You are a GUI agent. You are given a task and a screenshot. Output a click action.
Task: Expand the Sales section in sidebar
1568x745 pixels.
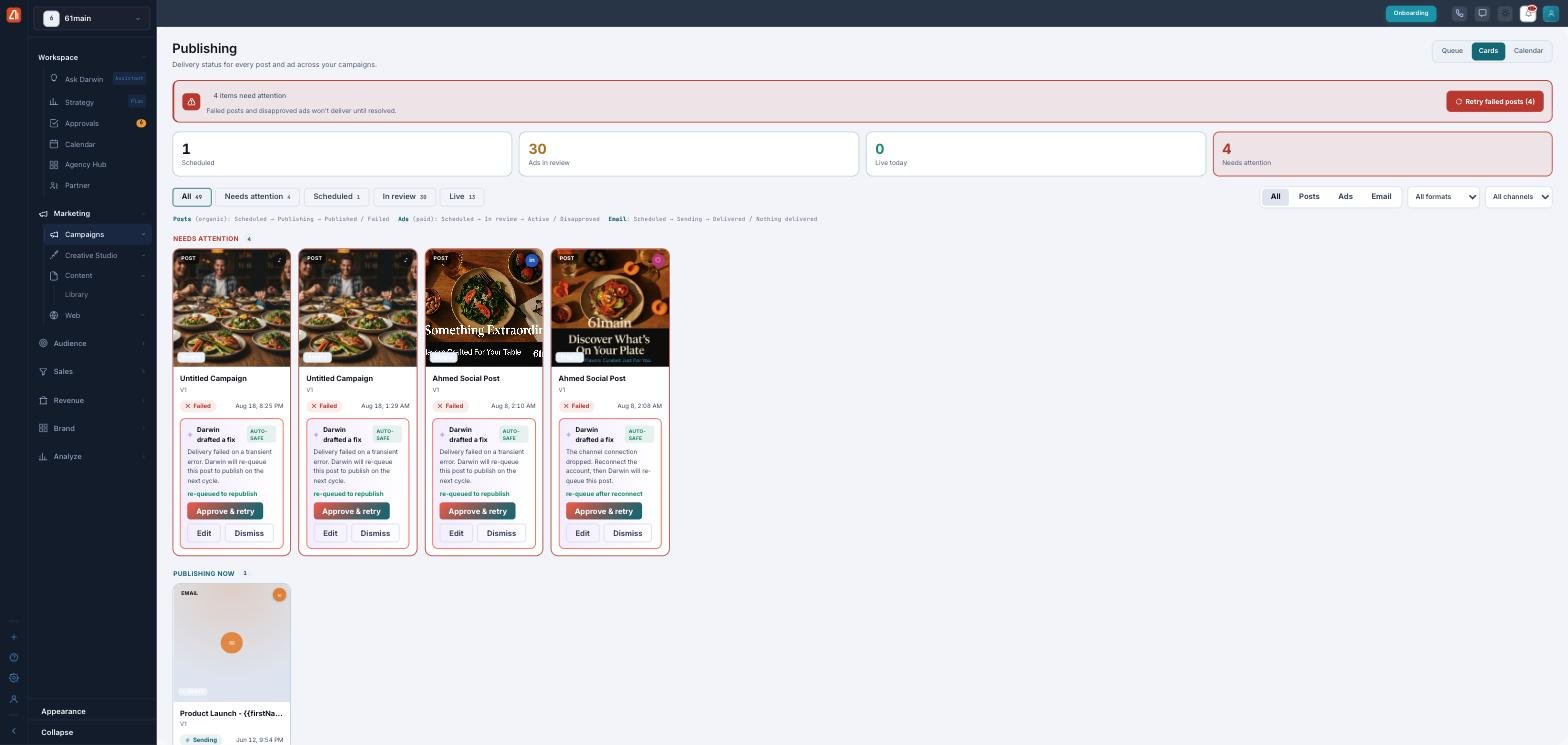click(92, 371)
